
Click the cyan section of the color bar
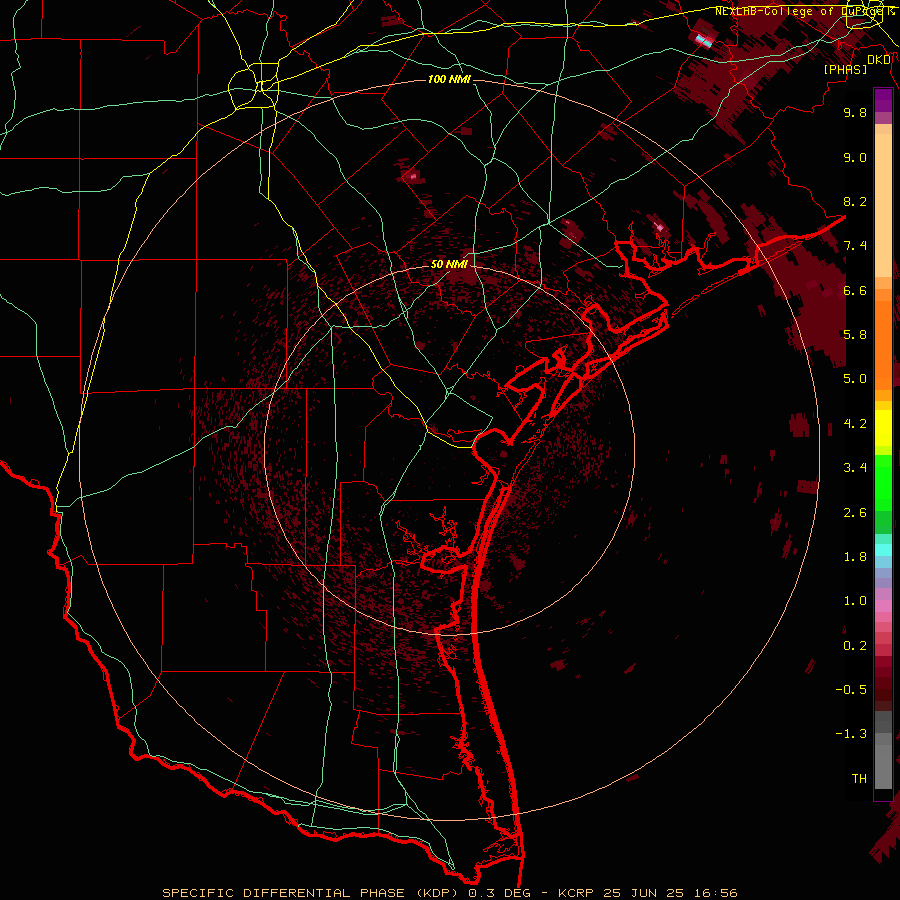pyautogui.click(x=883, y=550)
